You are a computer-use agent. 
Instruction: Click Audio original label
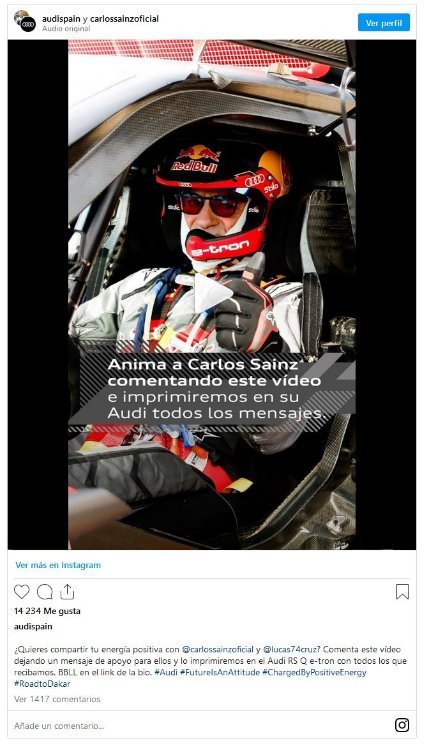pos(66,29)
